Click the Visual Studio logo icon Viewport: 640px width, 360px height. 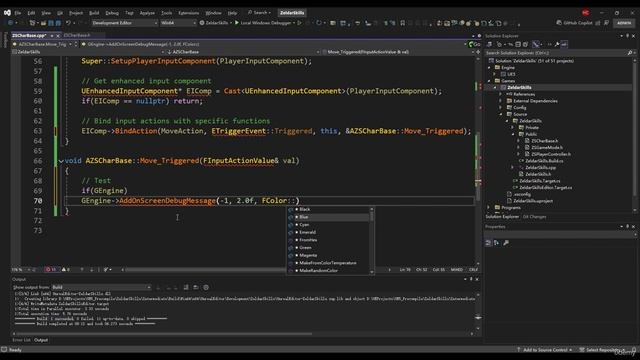point(7,13)
